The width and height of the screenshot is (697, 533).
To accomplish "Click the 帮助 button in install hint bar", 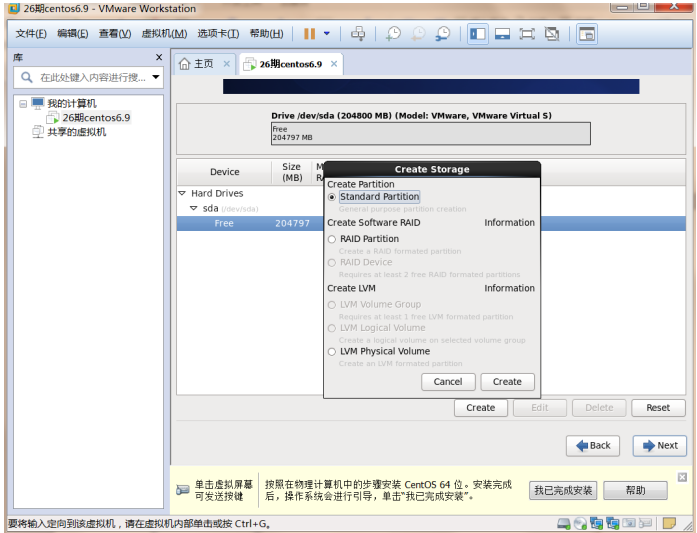I will [635, 490].
